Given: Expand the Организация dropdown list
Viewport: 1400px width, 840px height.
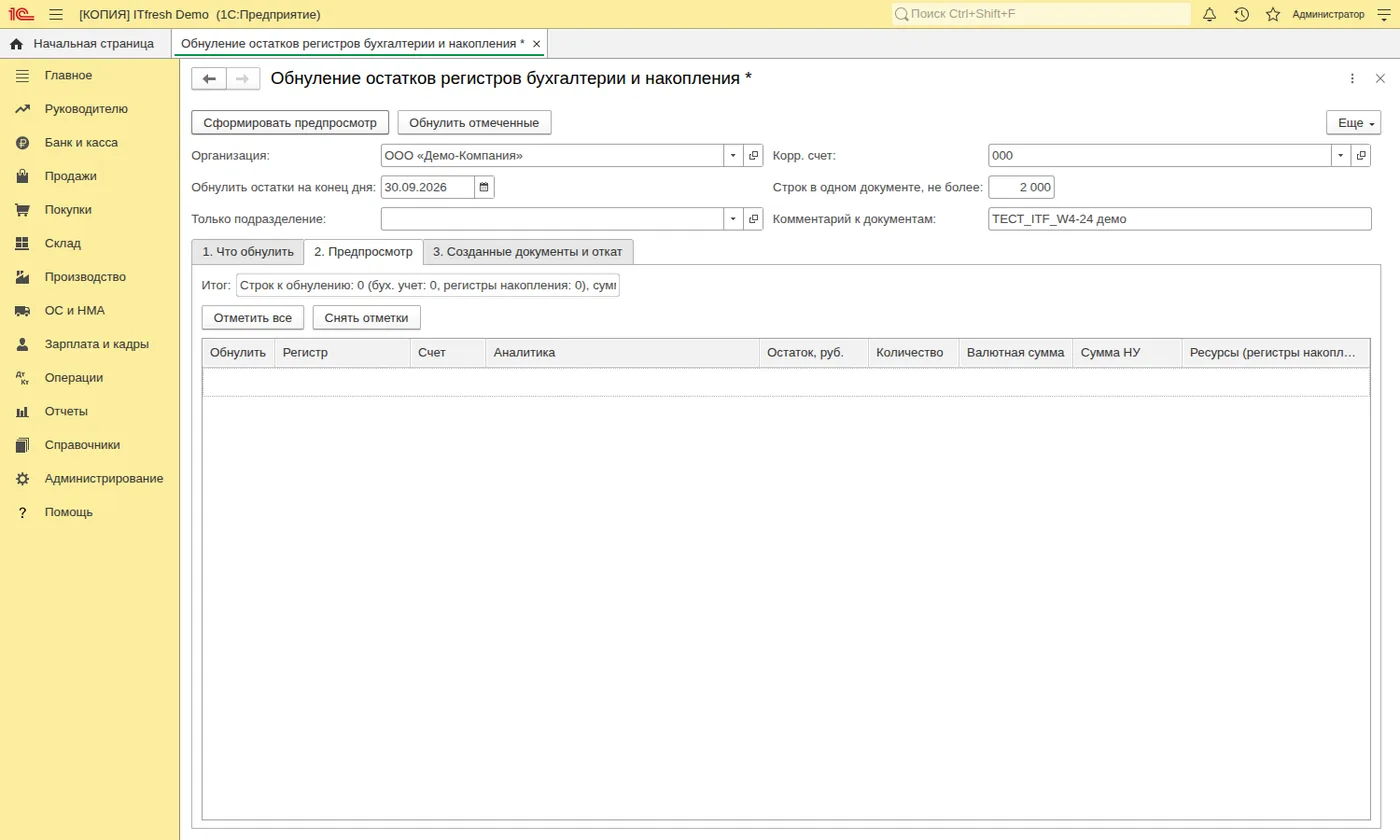Looking at the screenshot, I should [x=733, y=156].
